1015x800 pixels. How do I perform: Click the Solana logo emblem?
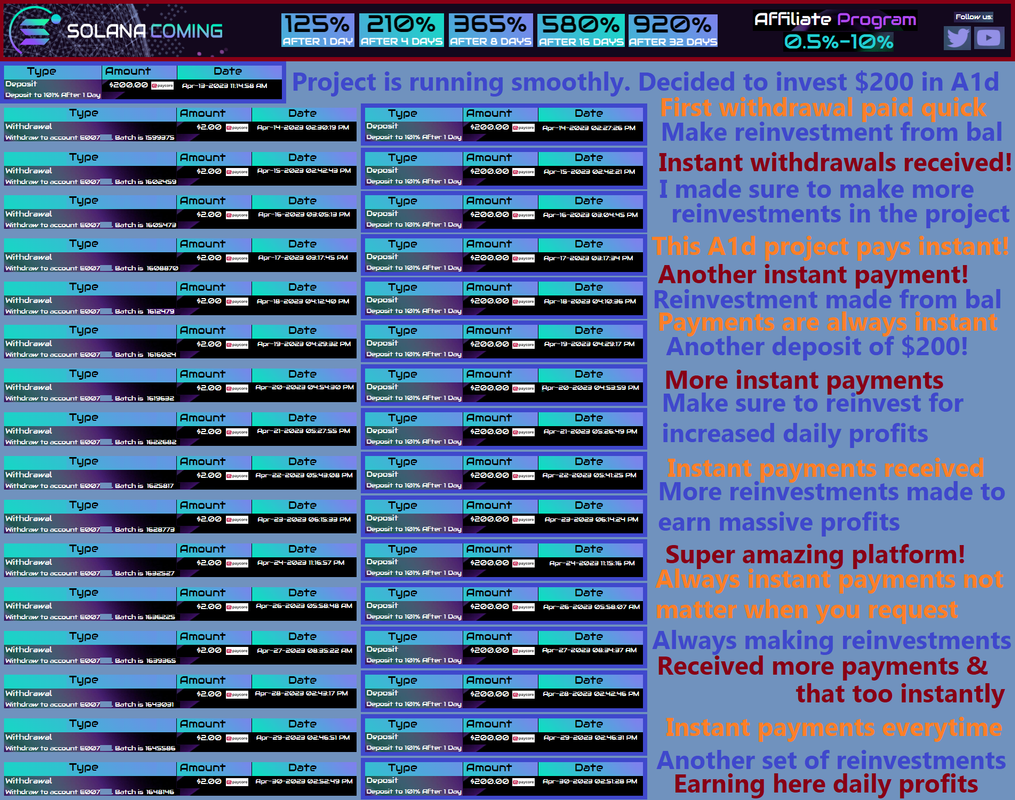pyautogui.click(x=34, y=30)
